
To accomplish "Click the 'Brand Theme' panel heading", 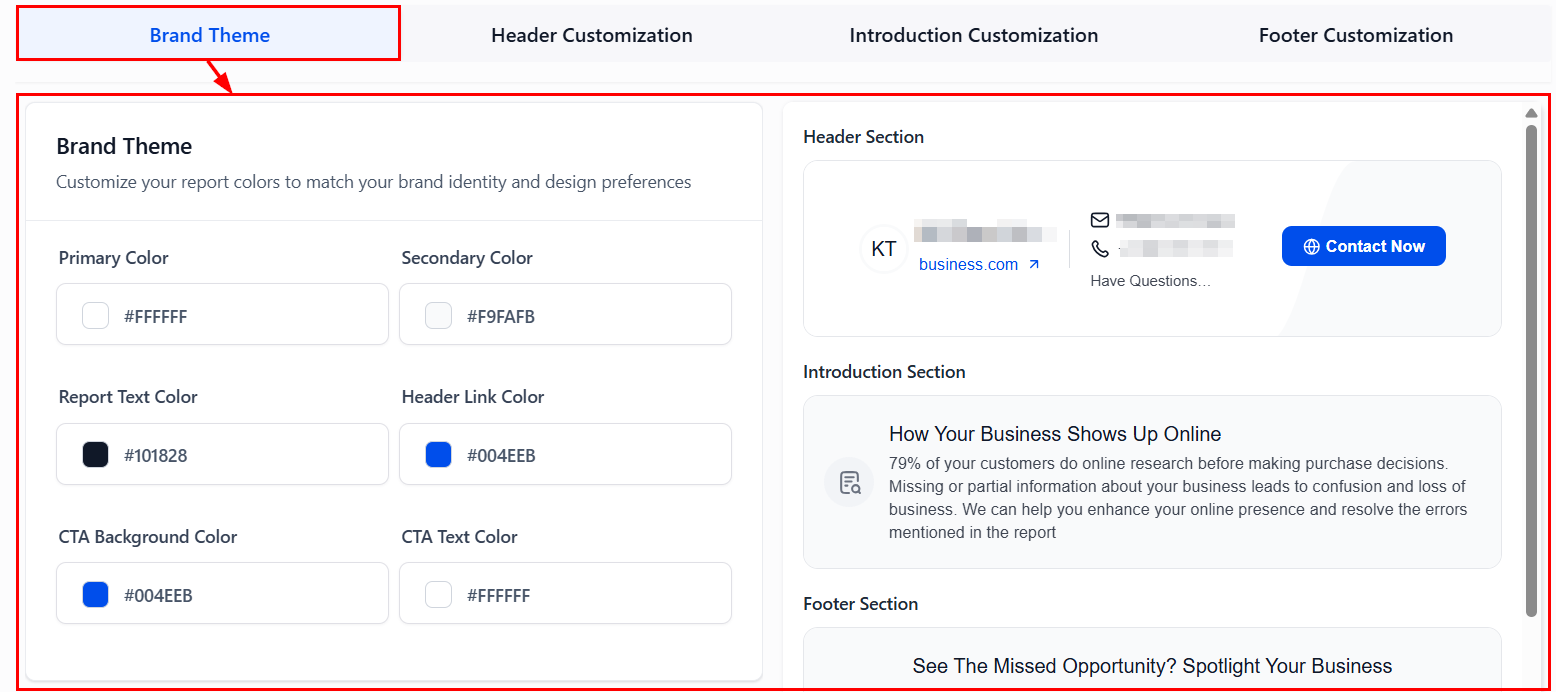I will pos(124,146).
